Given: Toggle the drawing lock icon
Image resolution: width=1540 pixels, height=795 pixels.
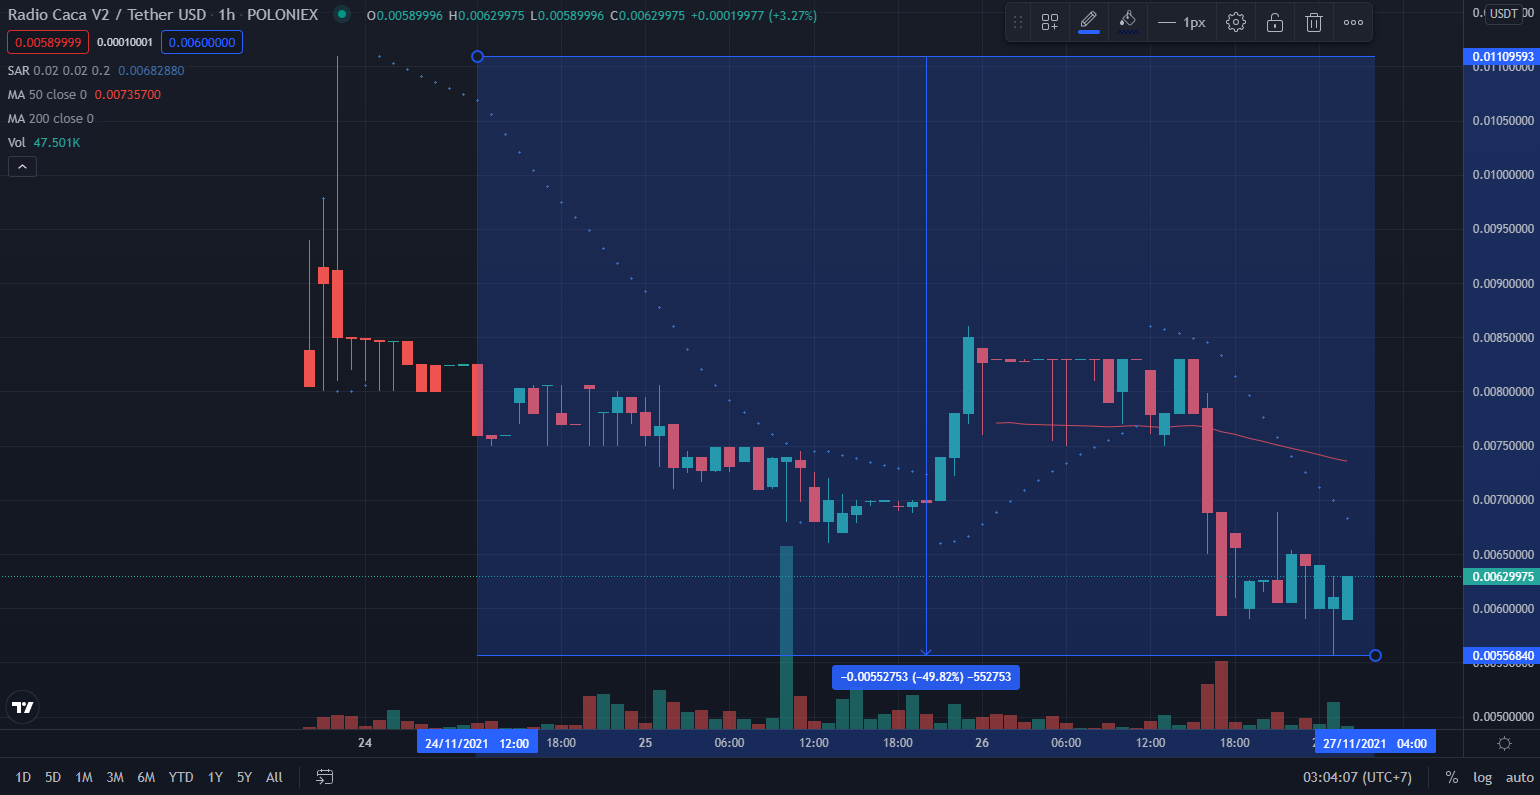Looking at the screenshot, I should point(1275,22).
